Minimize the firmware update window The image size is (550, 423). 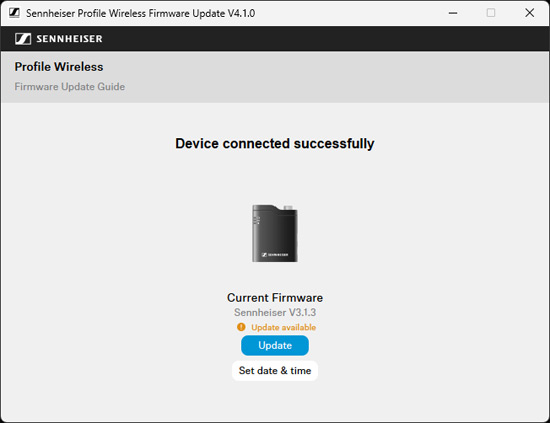[453, 13]
